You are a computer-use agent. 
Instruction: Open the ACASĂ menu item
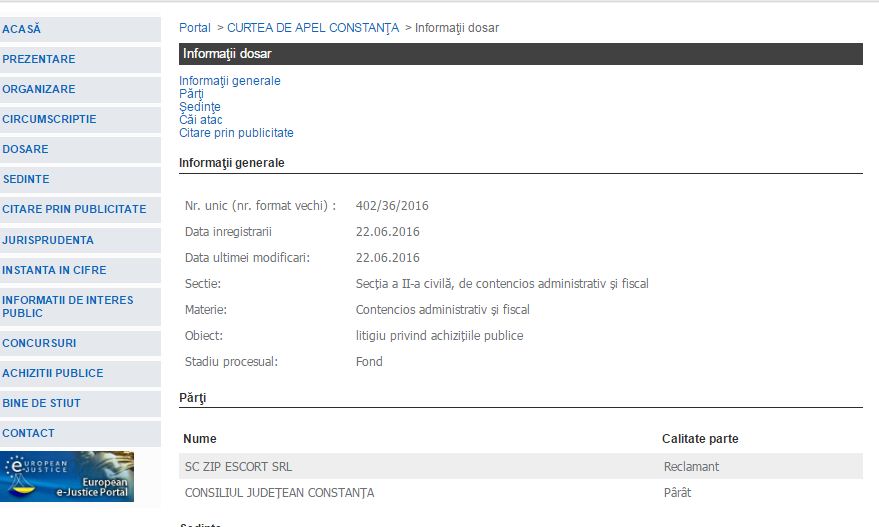(x=22, y=29)
